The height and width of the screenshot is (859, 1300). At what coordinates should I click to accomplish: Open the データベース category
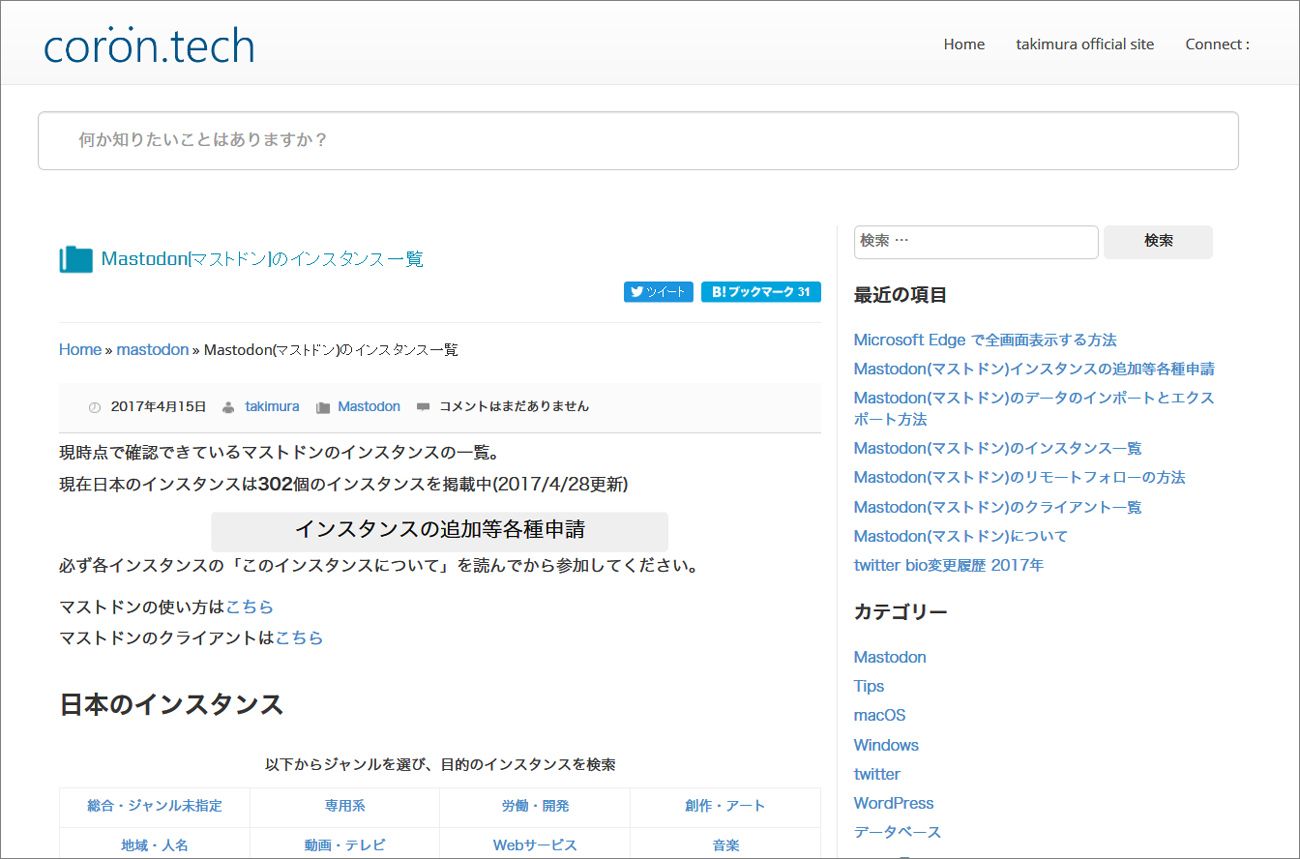click(x=897, y=832)
